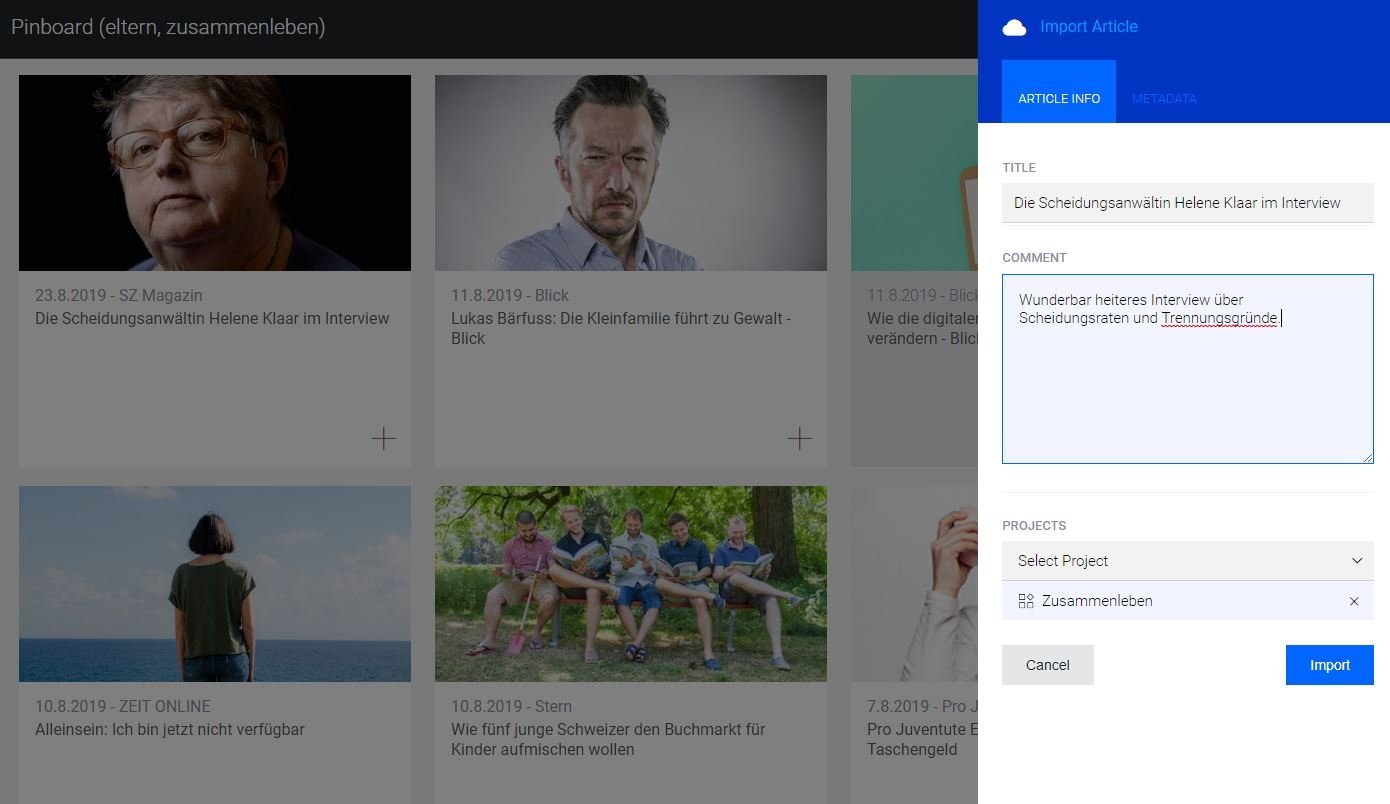Click the '10.8.2019 - Stern' date line

511,706
